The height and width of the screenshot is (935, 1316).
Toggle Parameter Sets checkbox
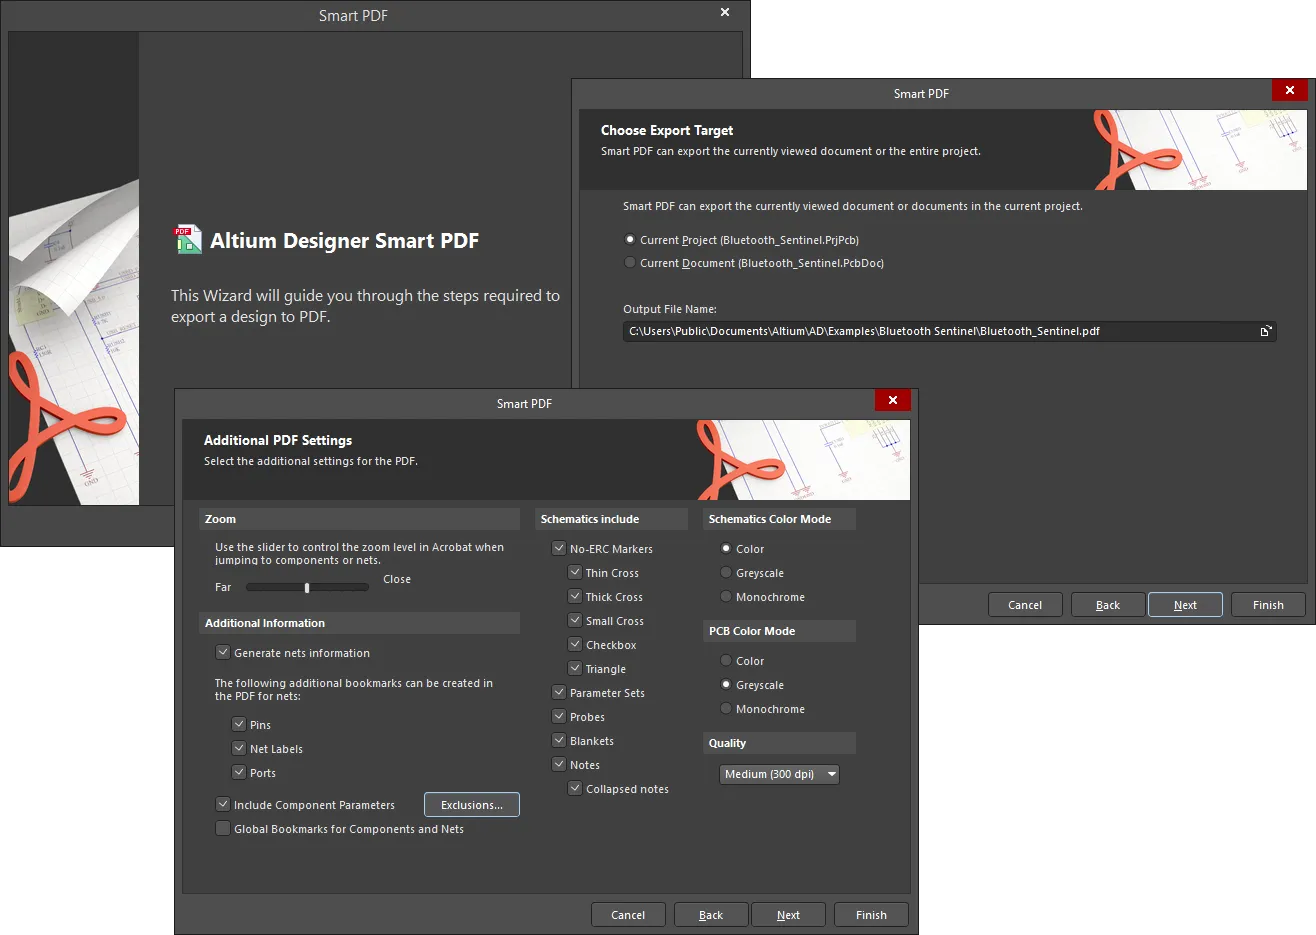point(559,692)
